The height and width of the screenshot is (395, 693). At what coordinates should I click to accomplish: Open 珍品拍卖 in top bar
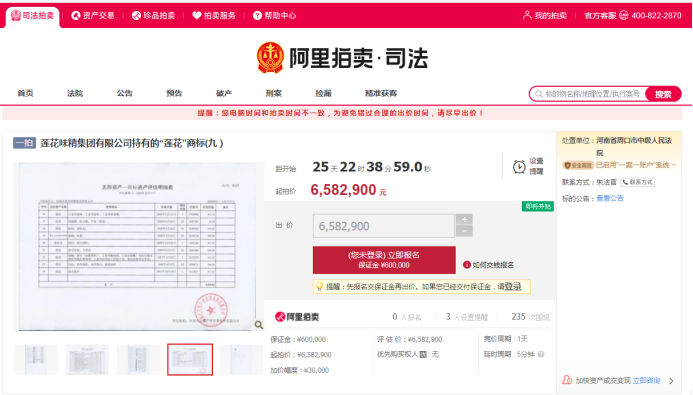pos(153,16)
